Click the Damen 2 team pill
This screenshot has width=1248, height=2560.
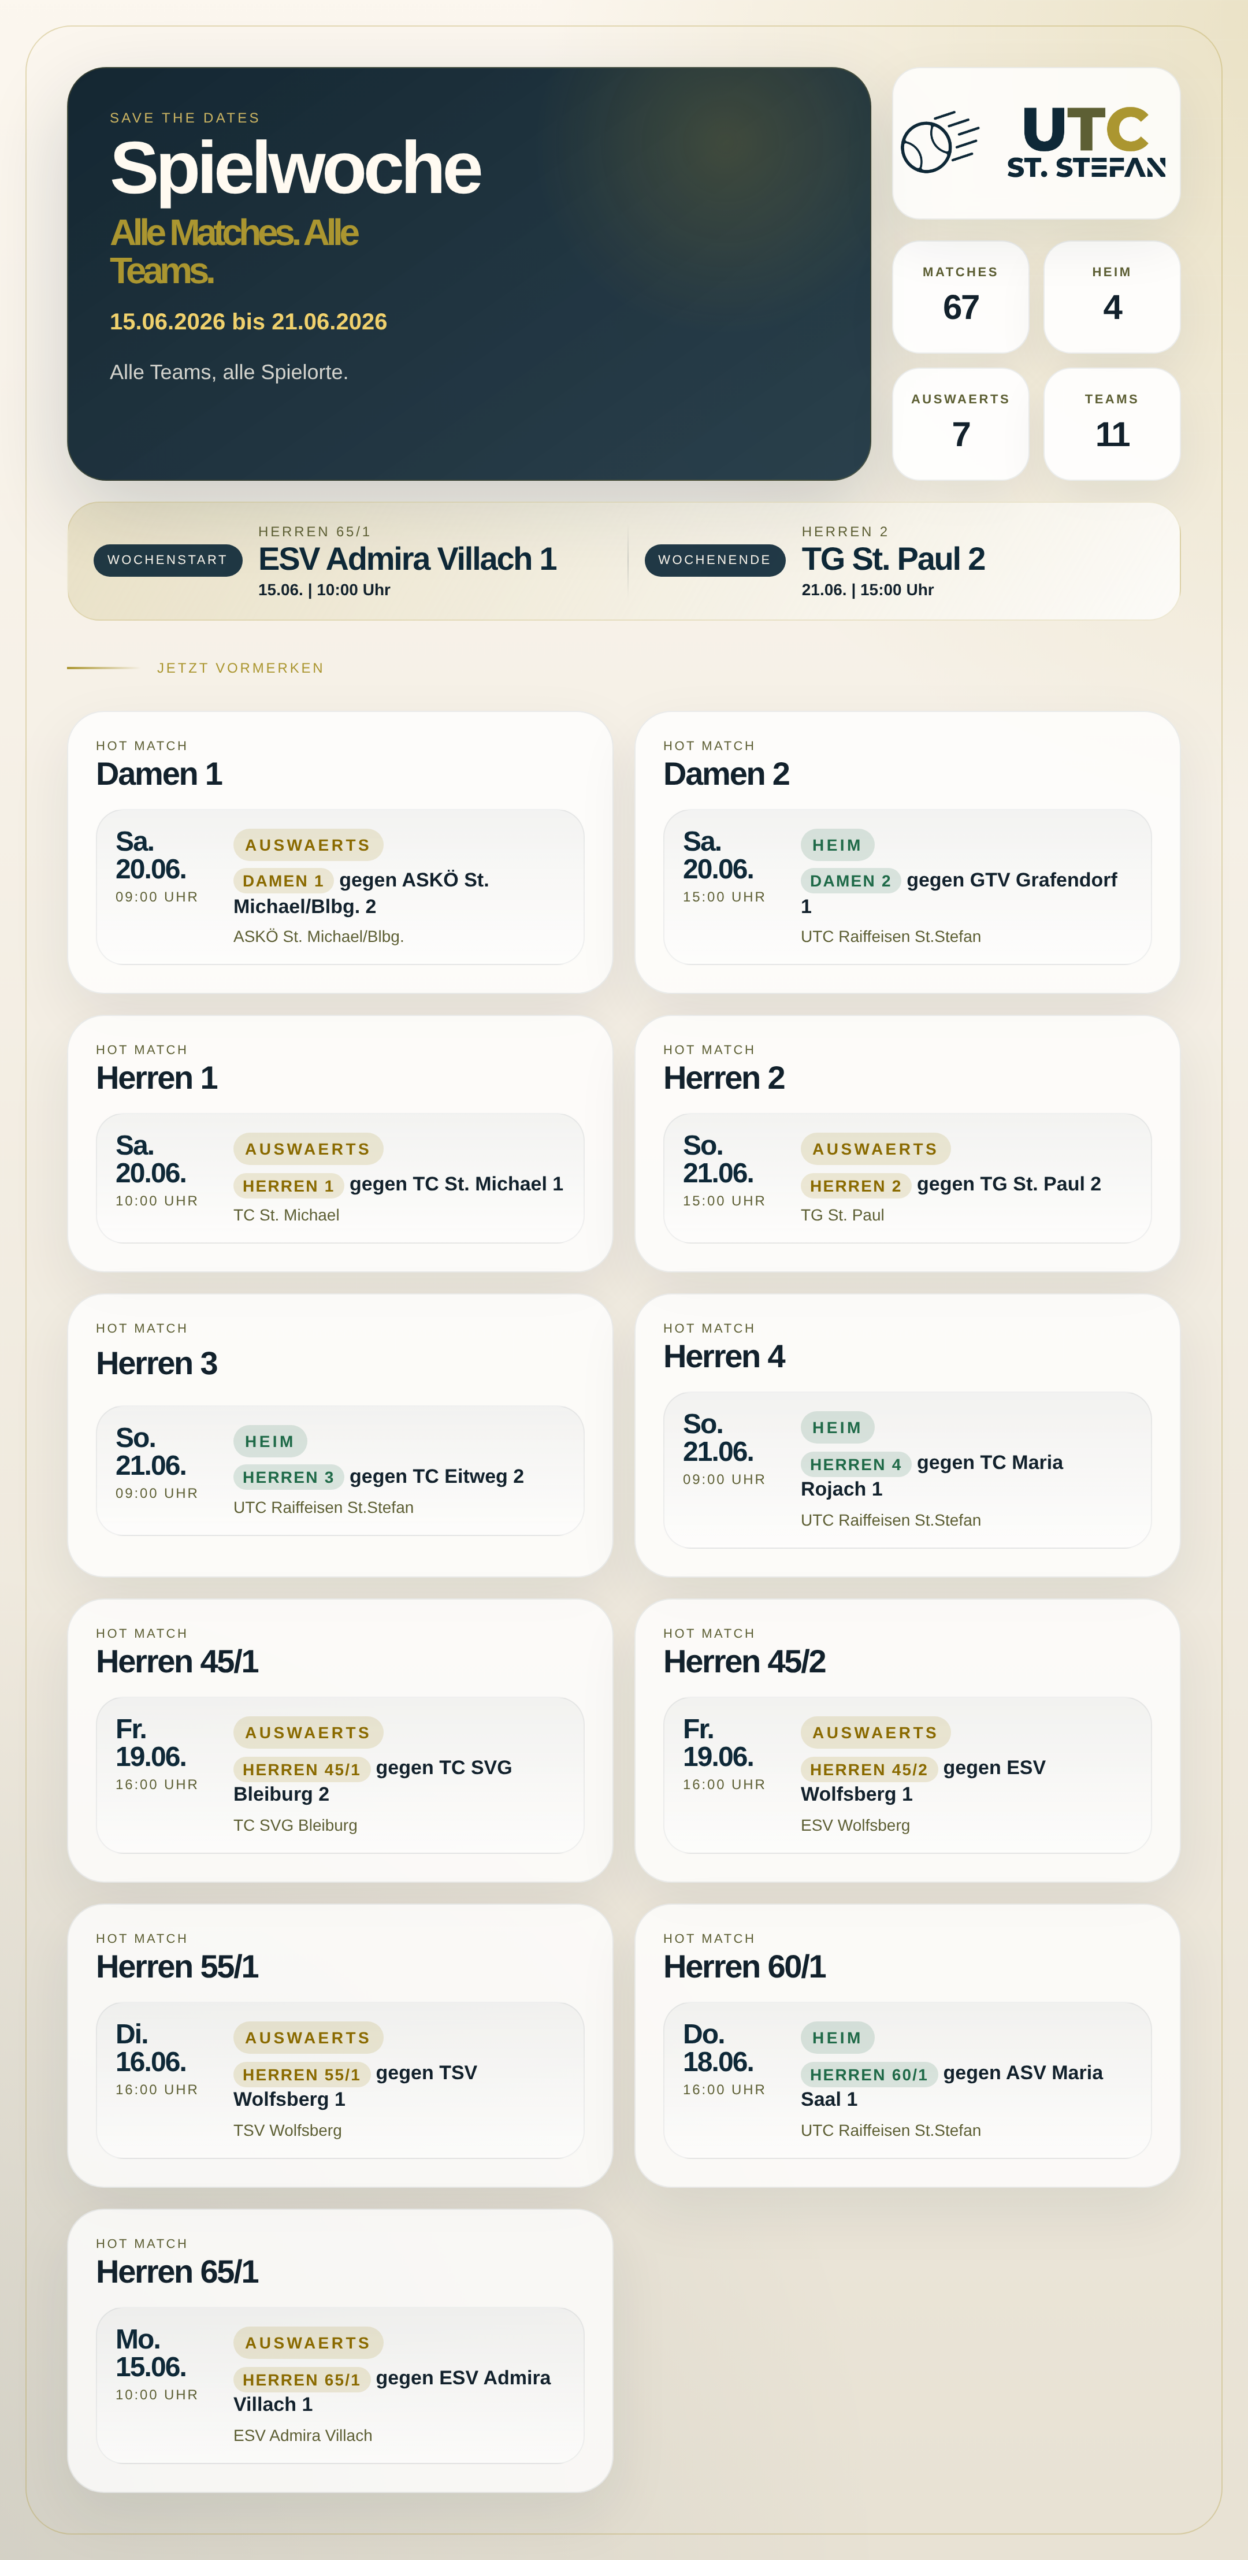850,881
